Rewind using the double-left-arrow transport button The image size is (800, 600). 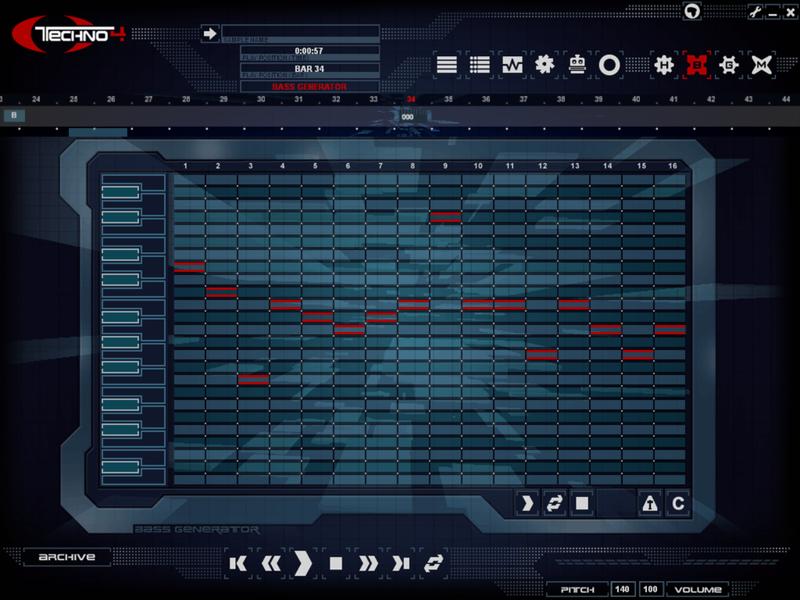click(x=271, y=564)
